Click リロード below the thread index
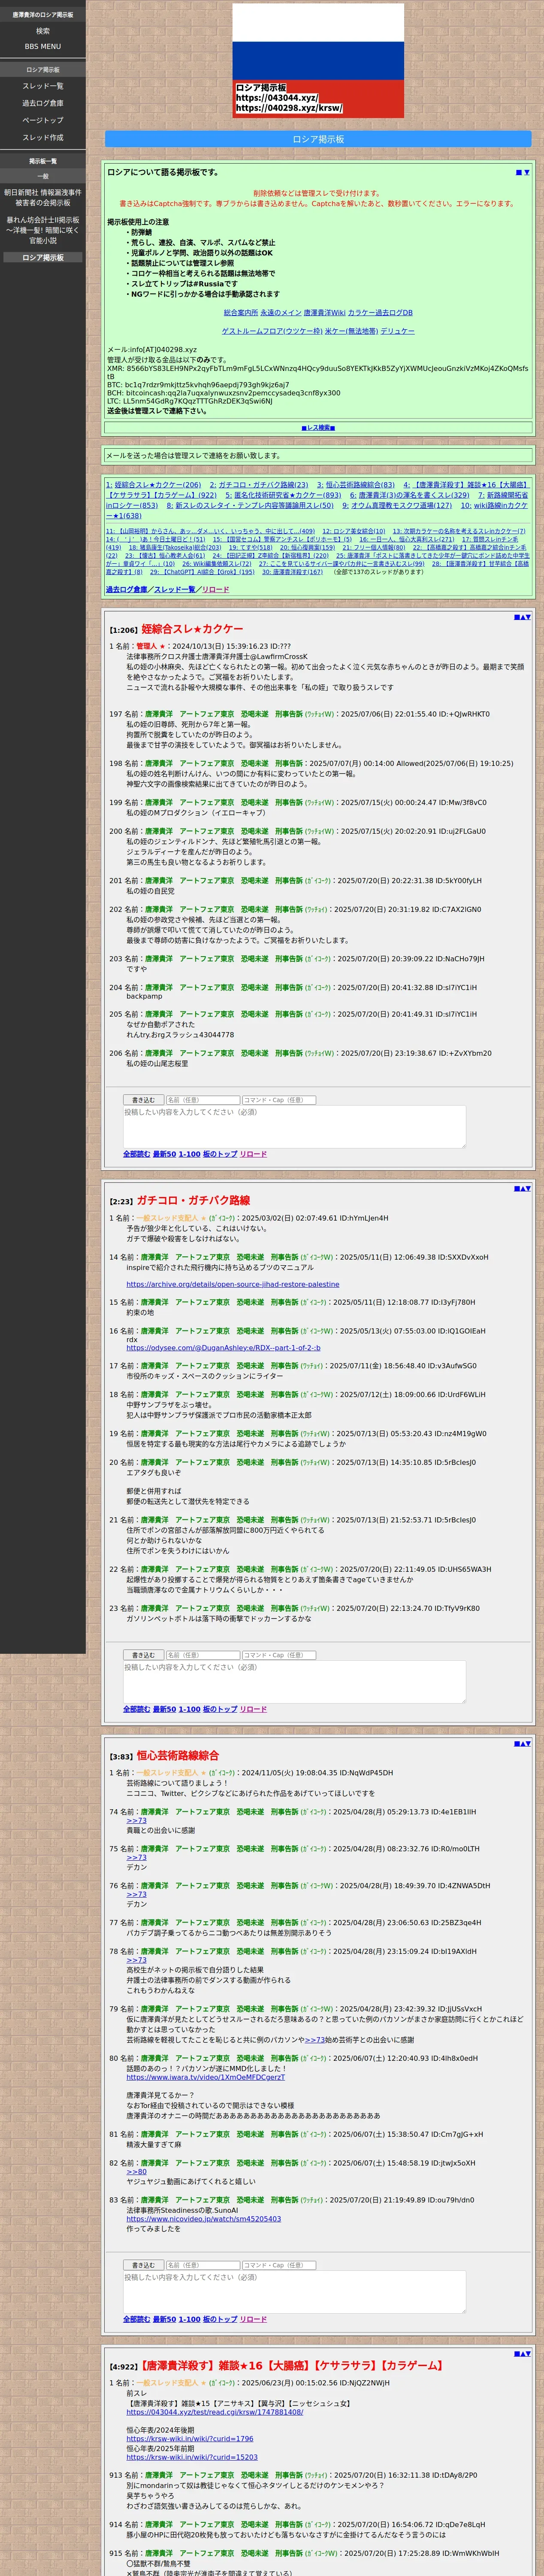544x2576 pixels. [215, 589]
